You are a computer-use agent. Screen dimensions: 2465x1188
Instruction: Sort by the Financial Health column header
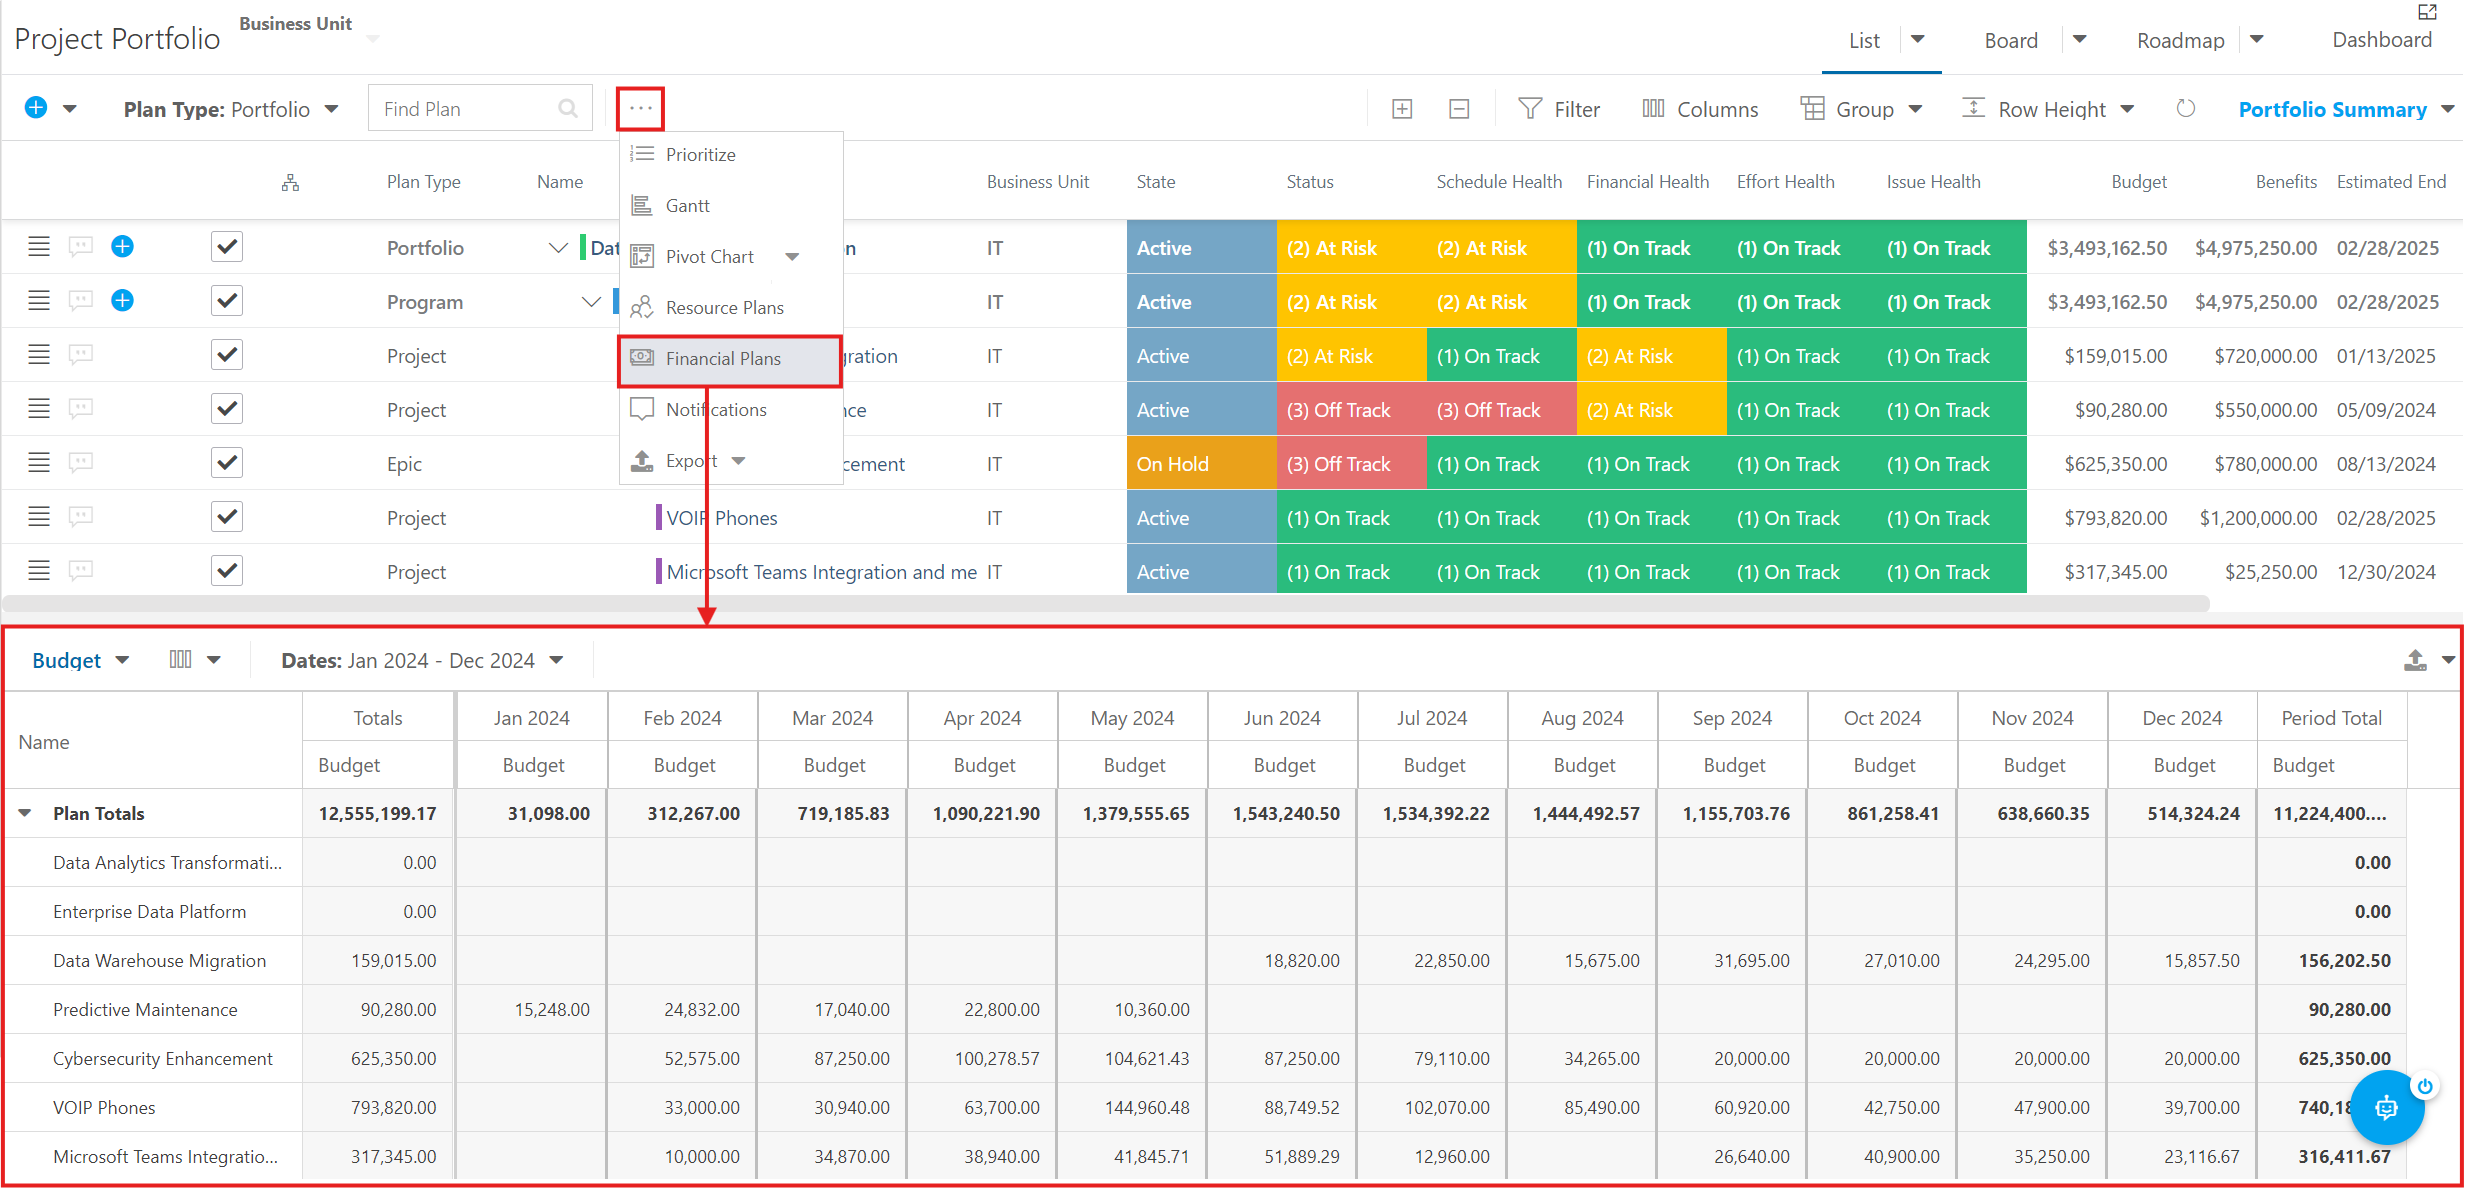(1648, 181)
